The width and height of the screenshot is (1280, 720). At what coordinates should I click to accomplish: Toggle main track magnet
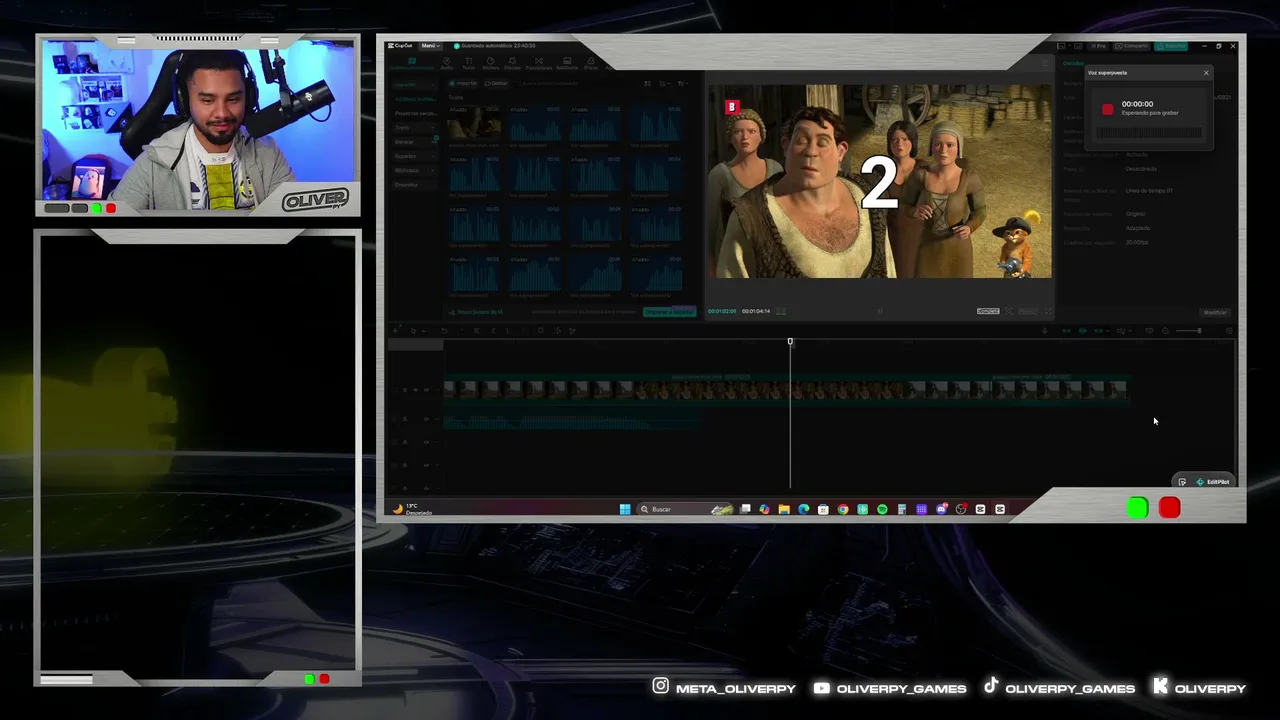(1066, 330)
